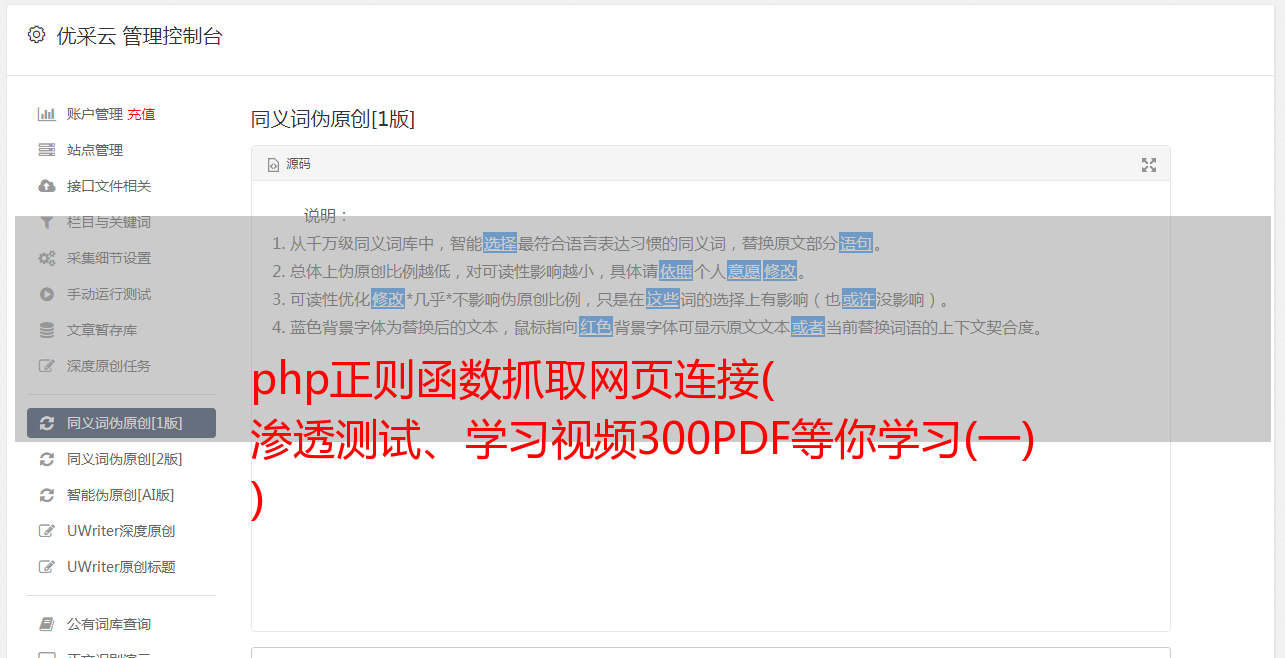The width and height of the screenshot is (1285, 658).
Task: Click the edit icon beside 深度原创任务
Action: coord(46,366)
